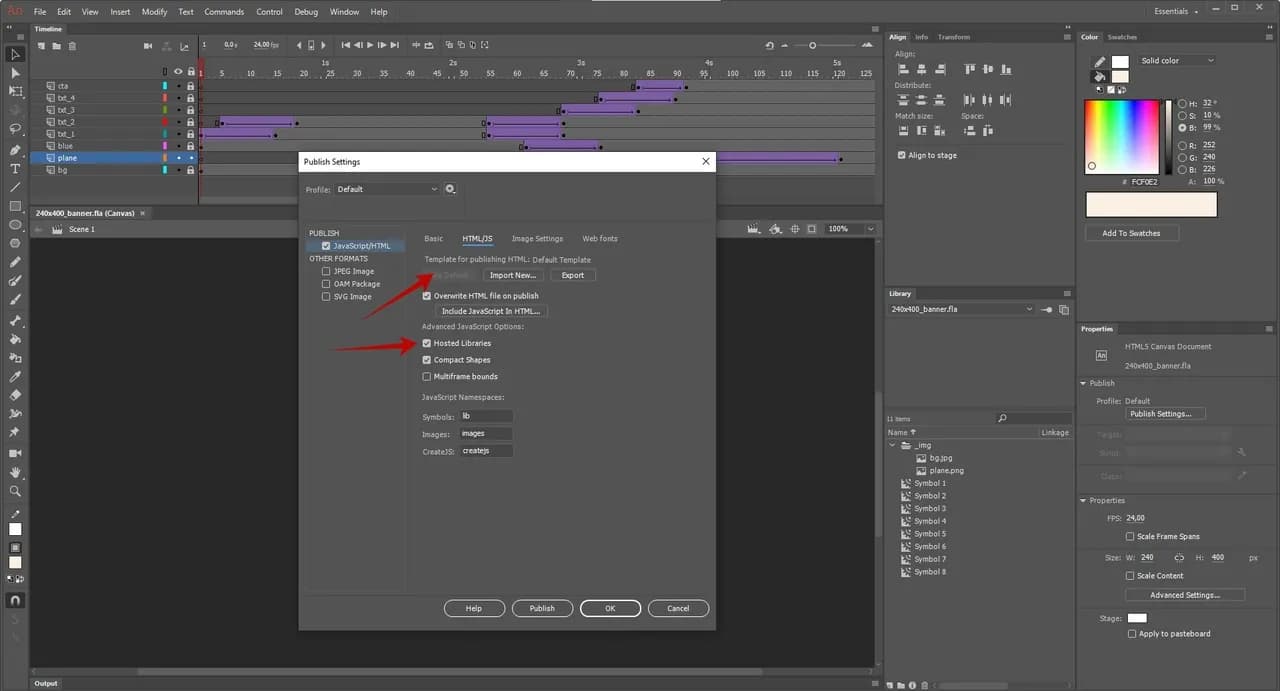Go to last frame of timeline
The width and height of the screenshot is (1280, 691).
click(x=395, y=45)
